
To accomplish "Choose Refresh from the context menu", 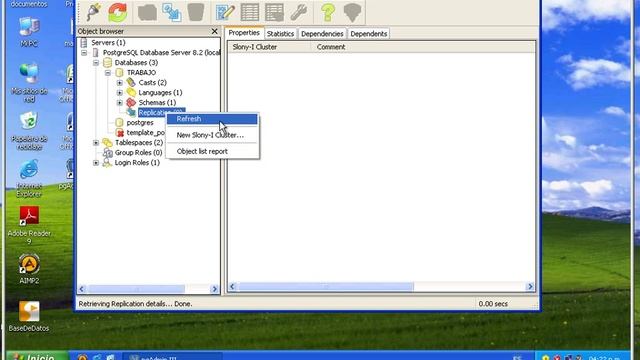I will pyautogui.click(x=212, y=119).
